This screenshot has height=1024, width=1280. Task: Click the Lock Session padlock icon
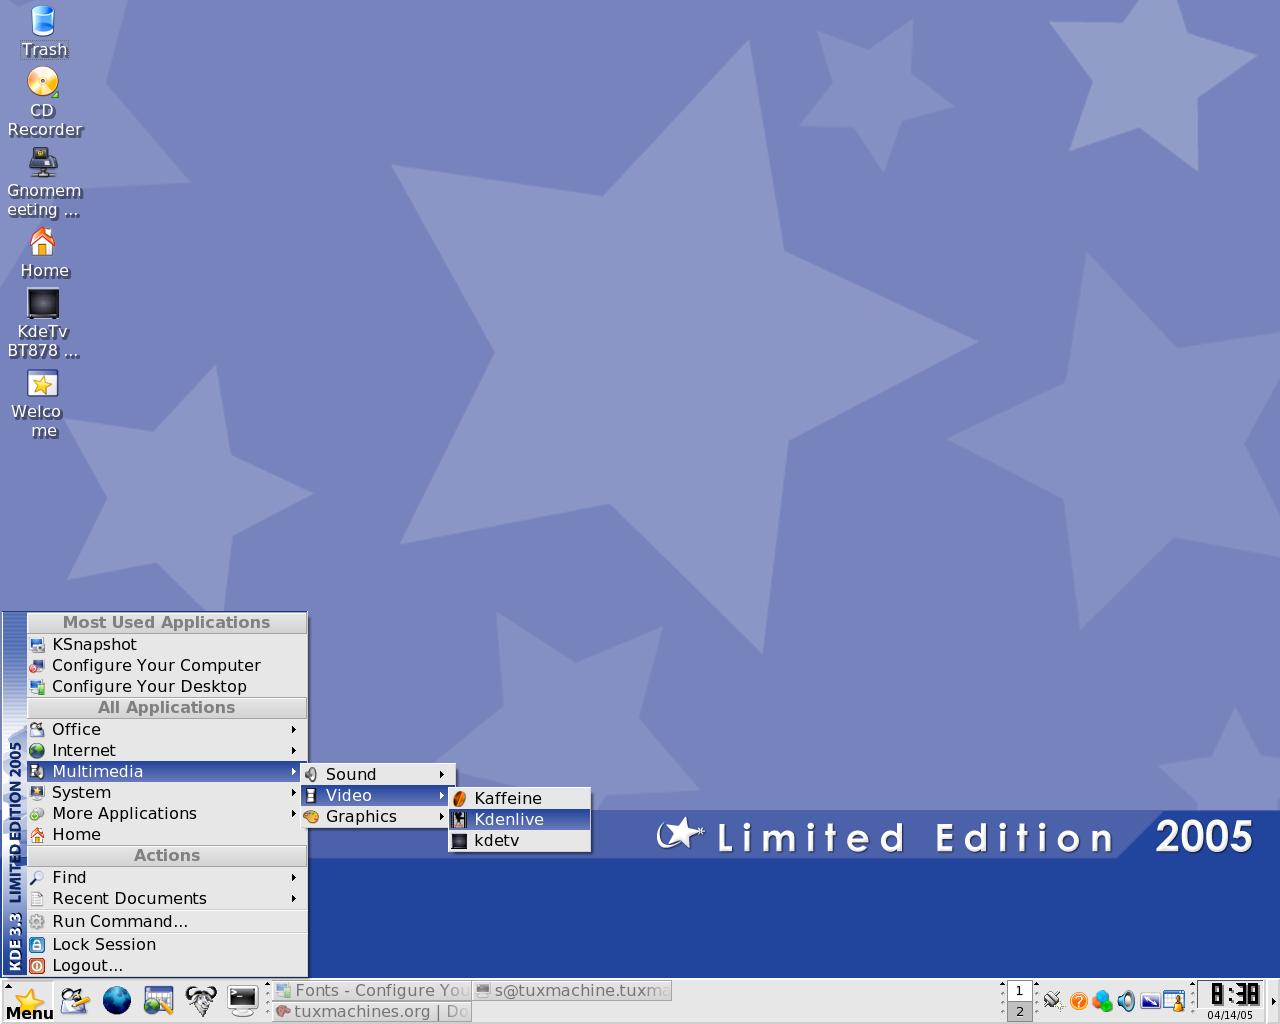[x=37, y=944]
